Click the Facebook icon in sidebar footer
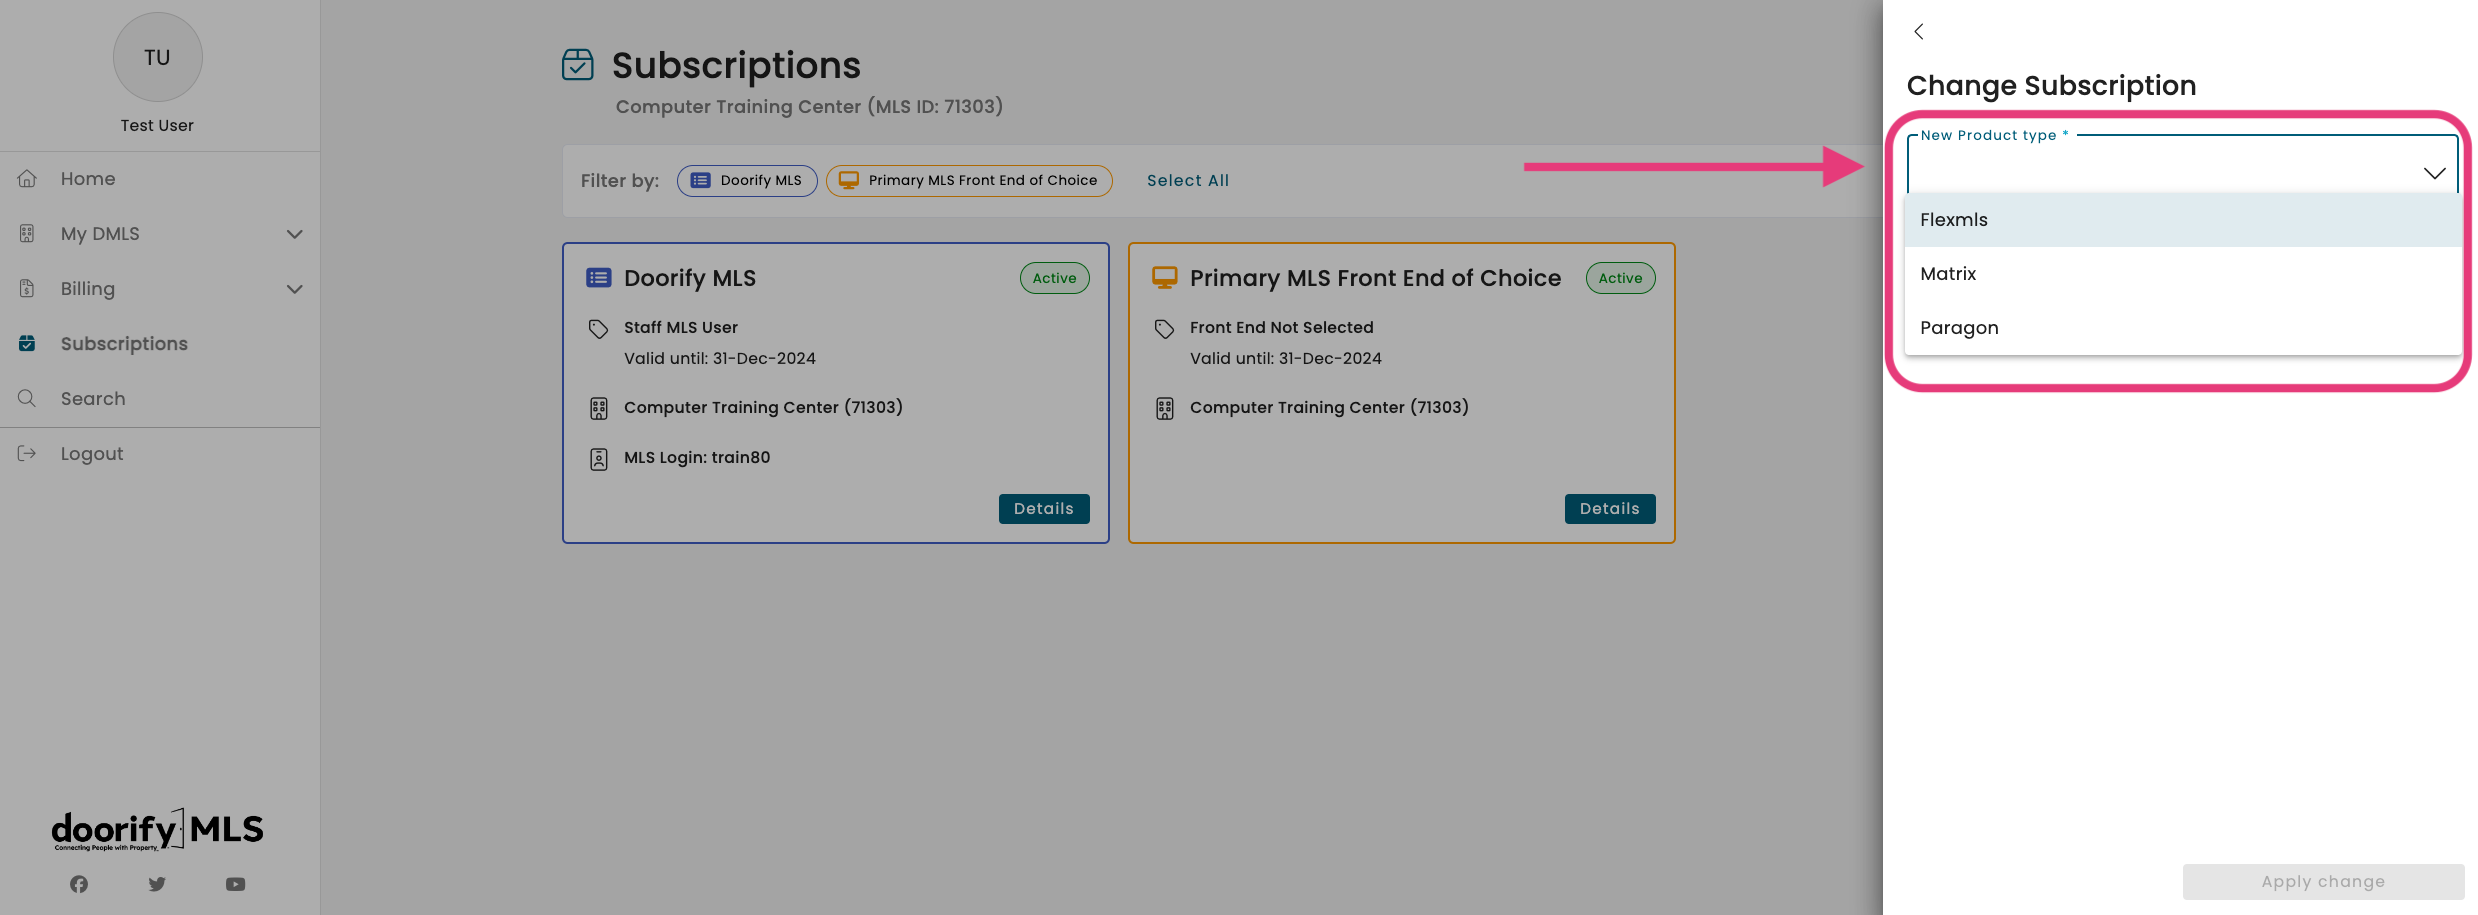 click(79, 884)
